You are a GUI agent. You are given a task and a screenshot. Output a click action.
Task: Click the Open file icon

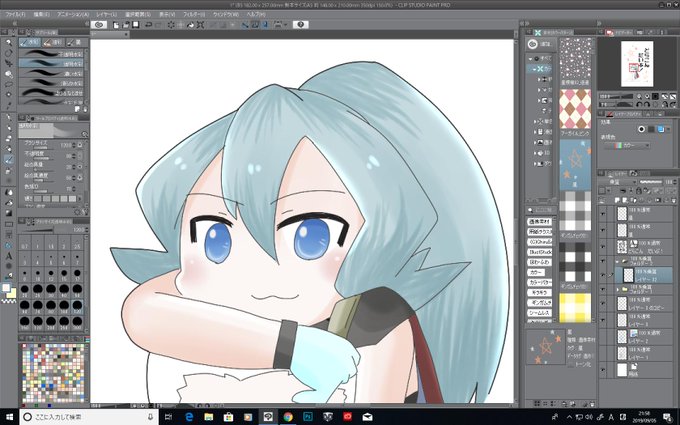pos(126,25)
